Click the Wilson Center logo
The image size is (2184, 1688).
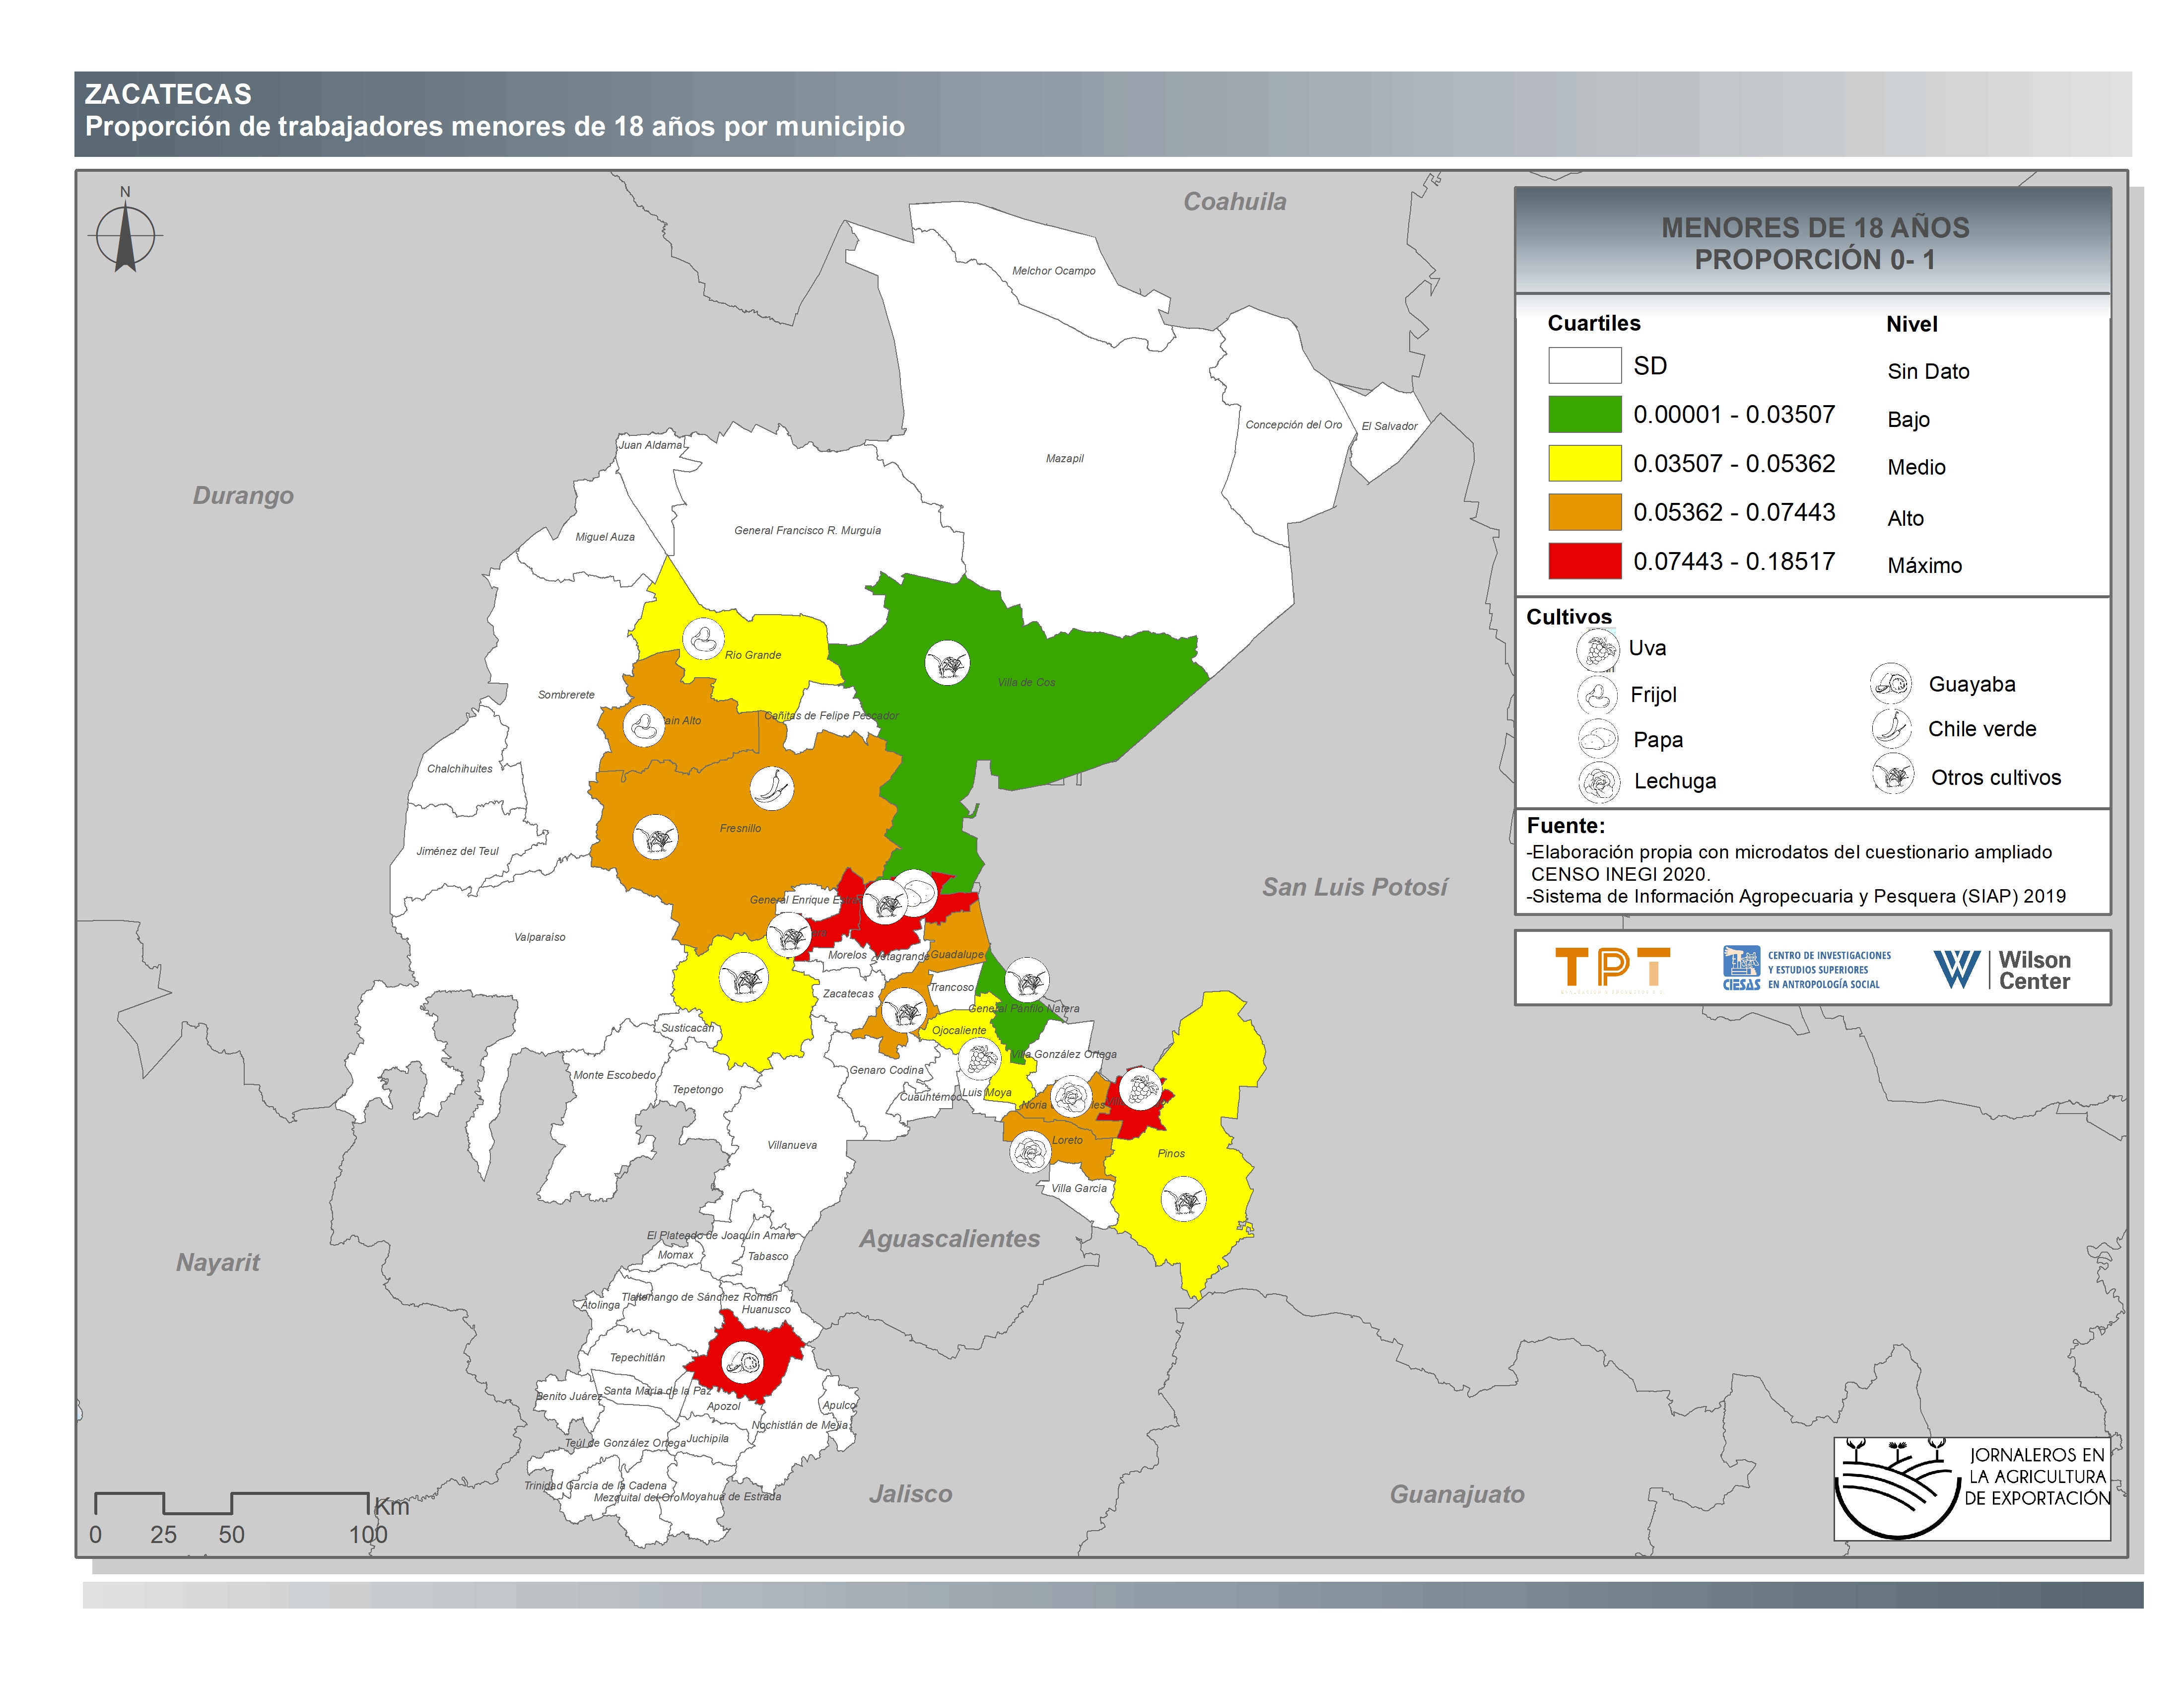pyautogui.click(x=2002, y=969)
